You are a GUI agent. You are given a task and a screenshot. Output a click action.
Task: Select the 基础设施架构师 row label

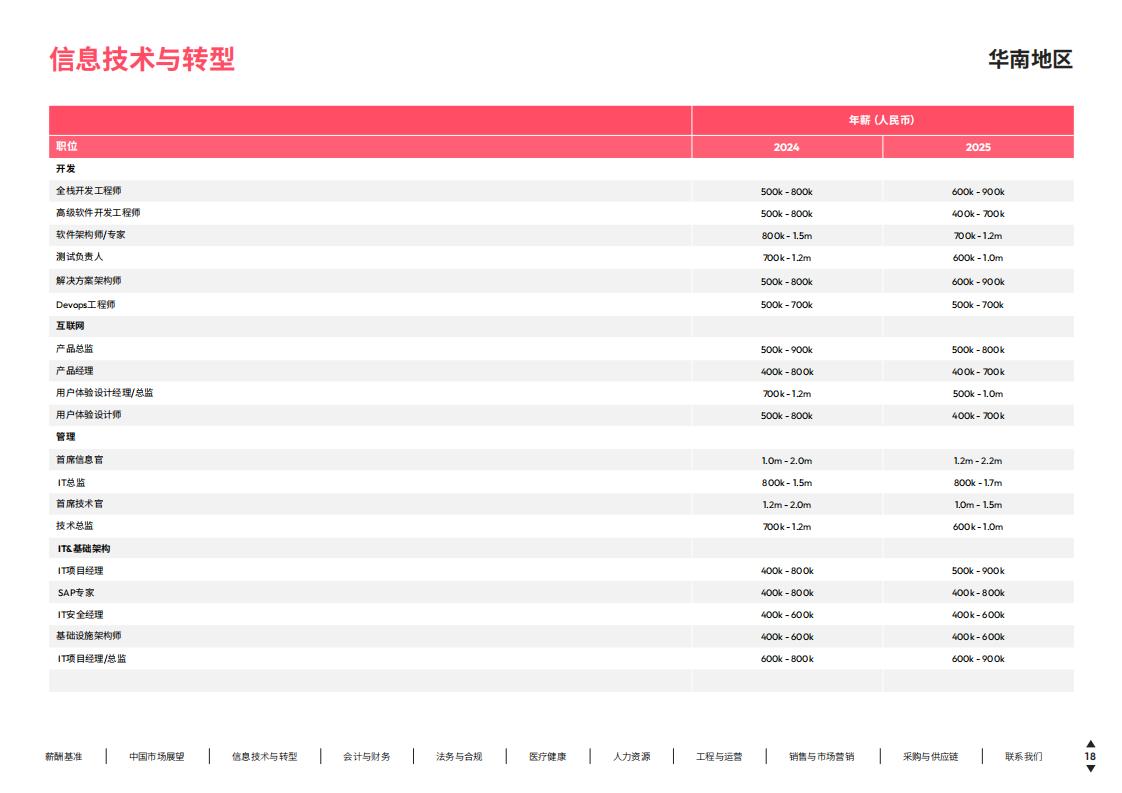[89, 636]
